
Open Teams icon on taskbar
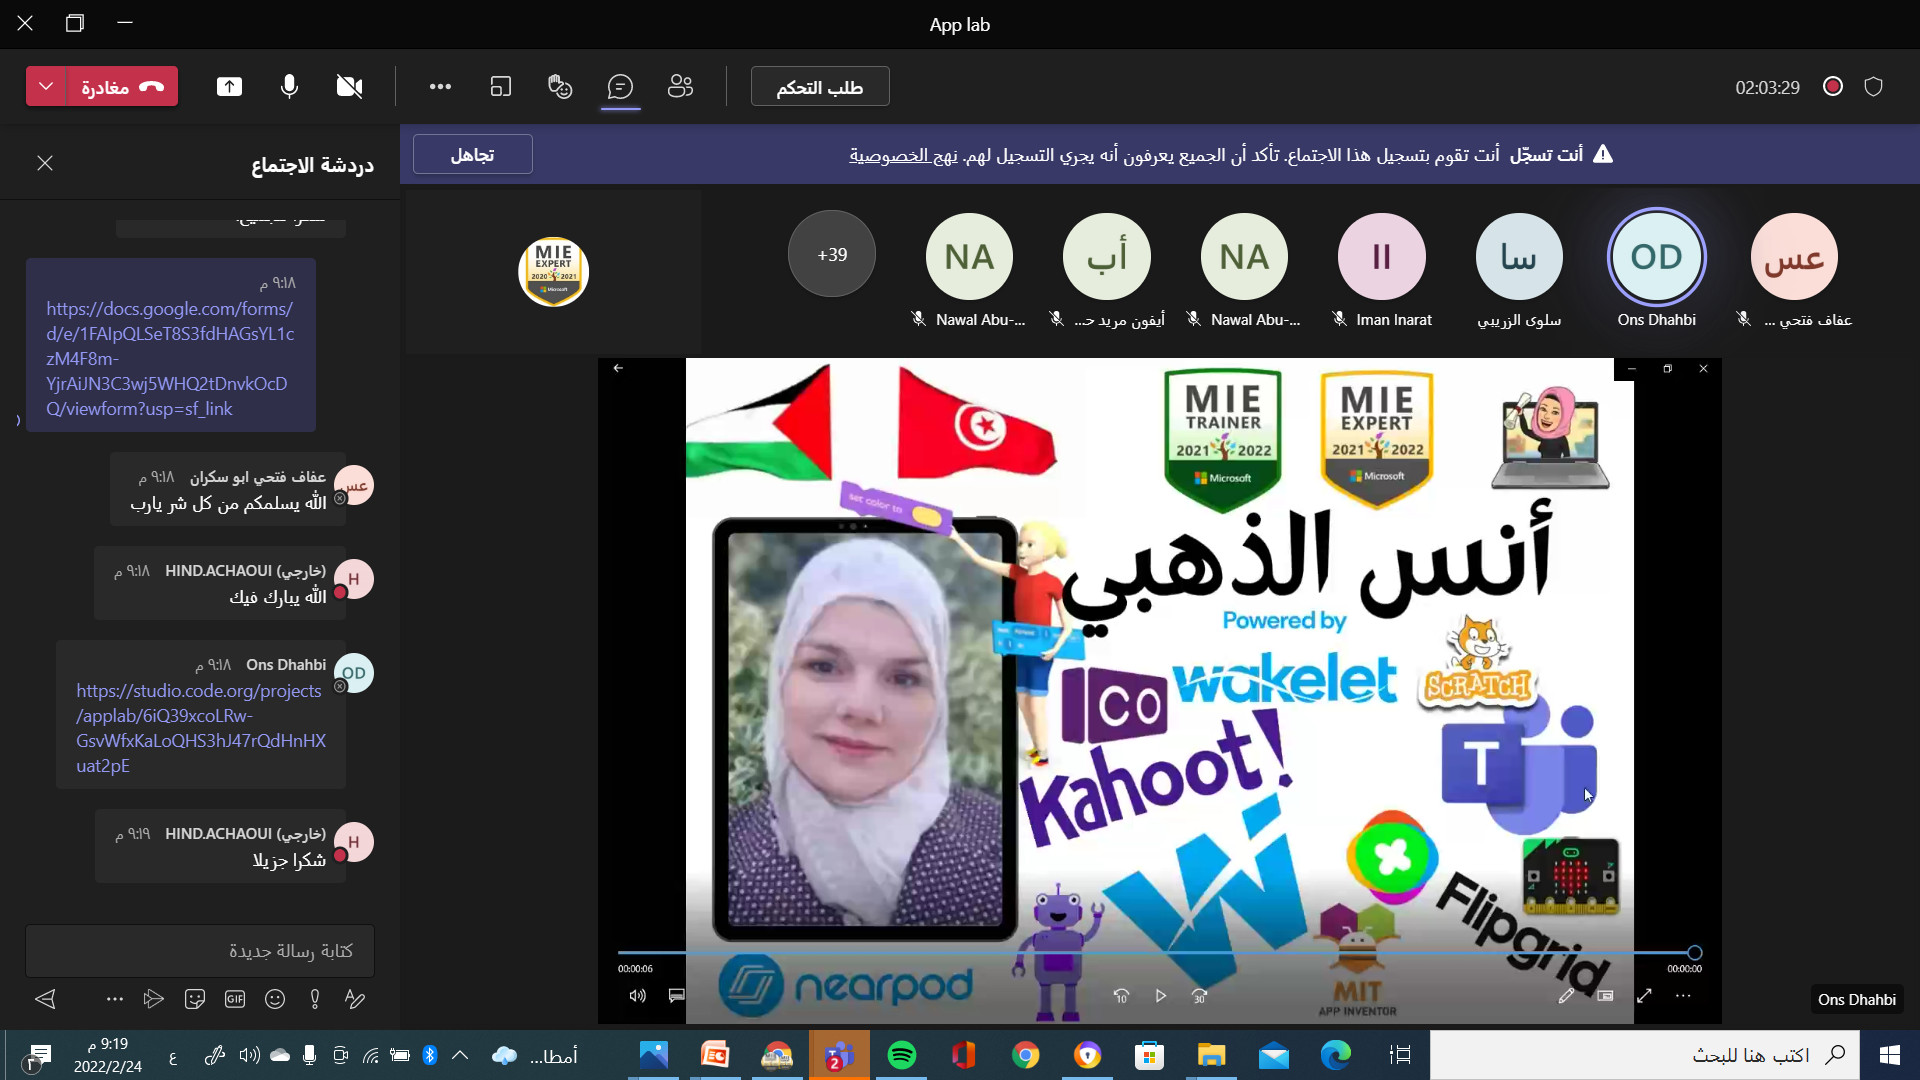[x=839, y=1055]
